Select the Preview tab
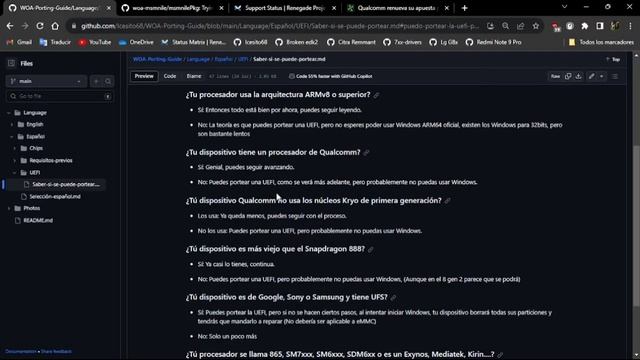The width and height of the screenshot is (640, 360). click(x=144, y=76)
